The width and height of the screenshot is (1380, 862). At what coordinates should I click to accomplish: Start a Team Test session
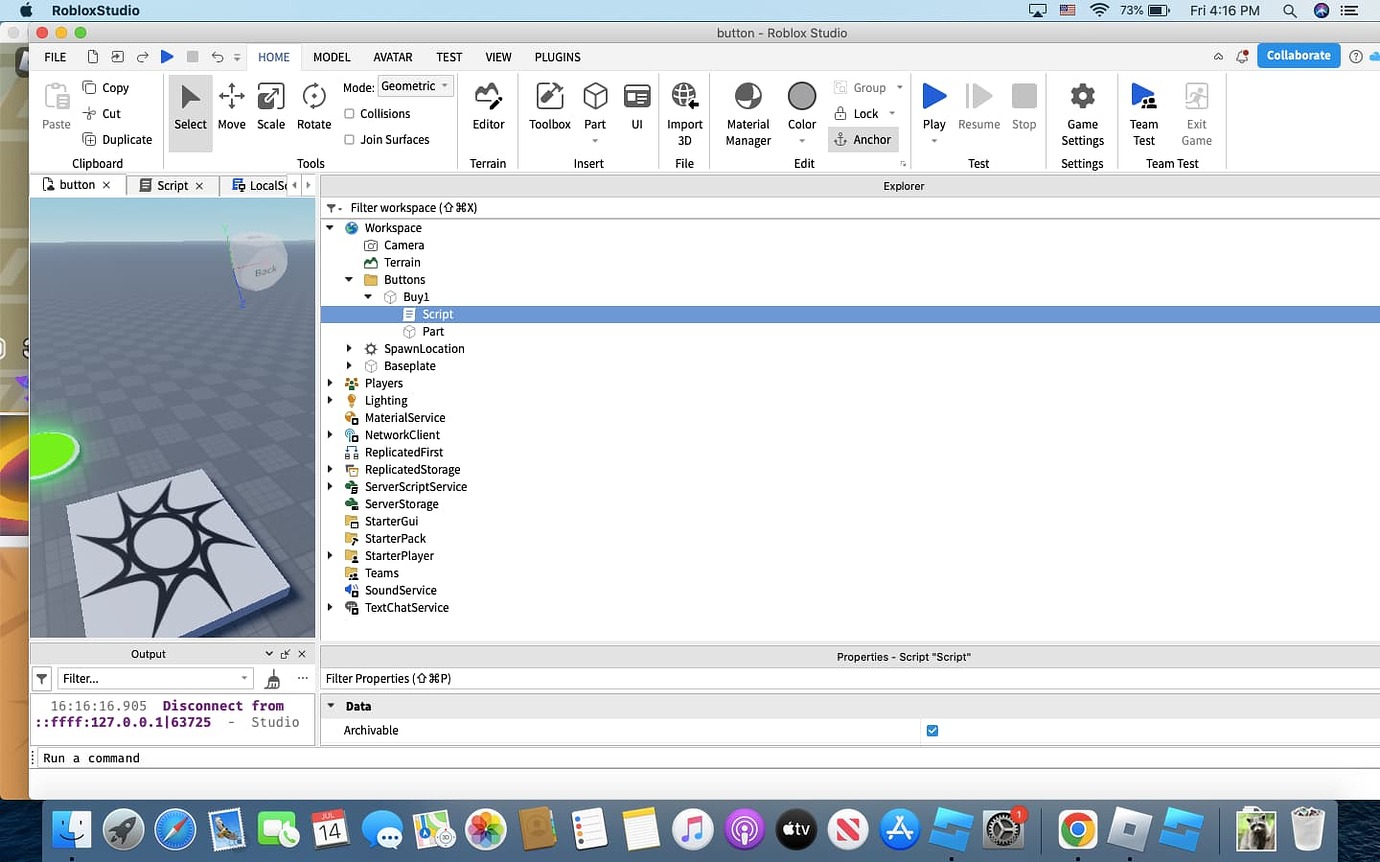pyautogui.click(x=1143, y=110)
